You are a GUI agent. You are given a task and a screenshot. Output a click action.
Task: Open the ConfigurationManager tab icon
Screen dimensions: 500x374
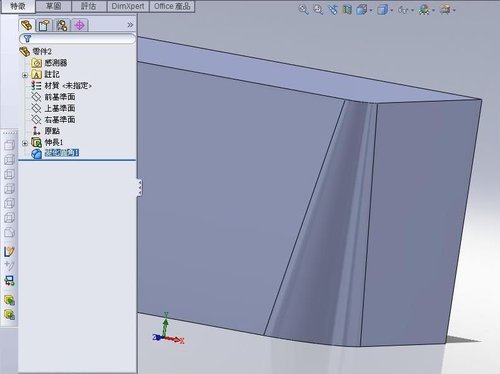pyautogui.click(x=62, y=25)
